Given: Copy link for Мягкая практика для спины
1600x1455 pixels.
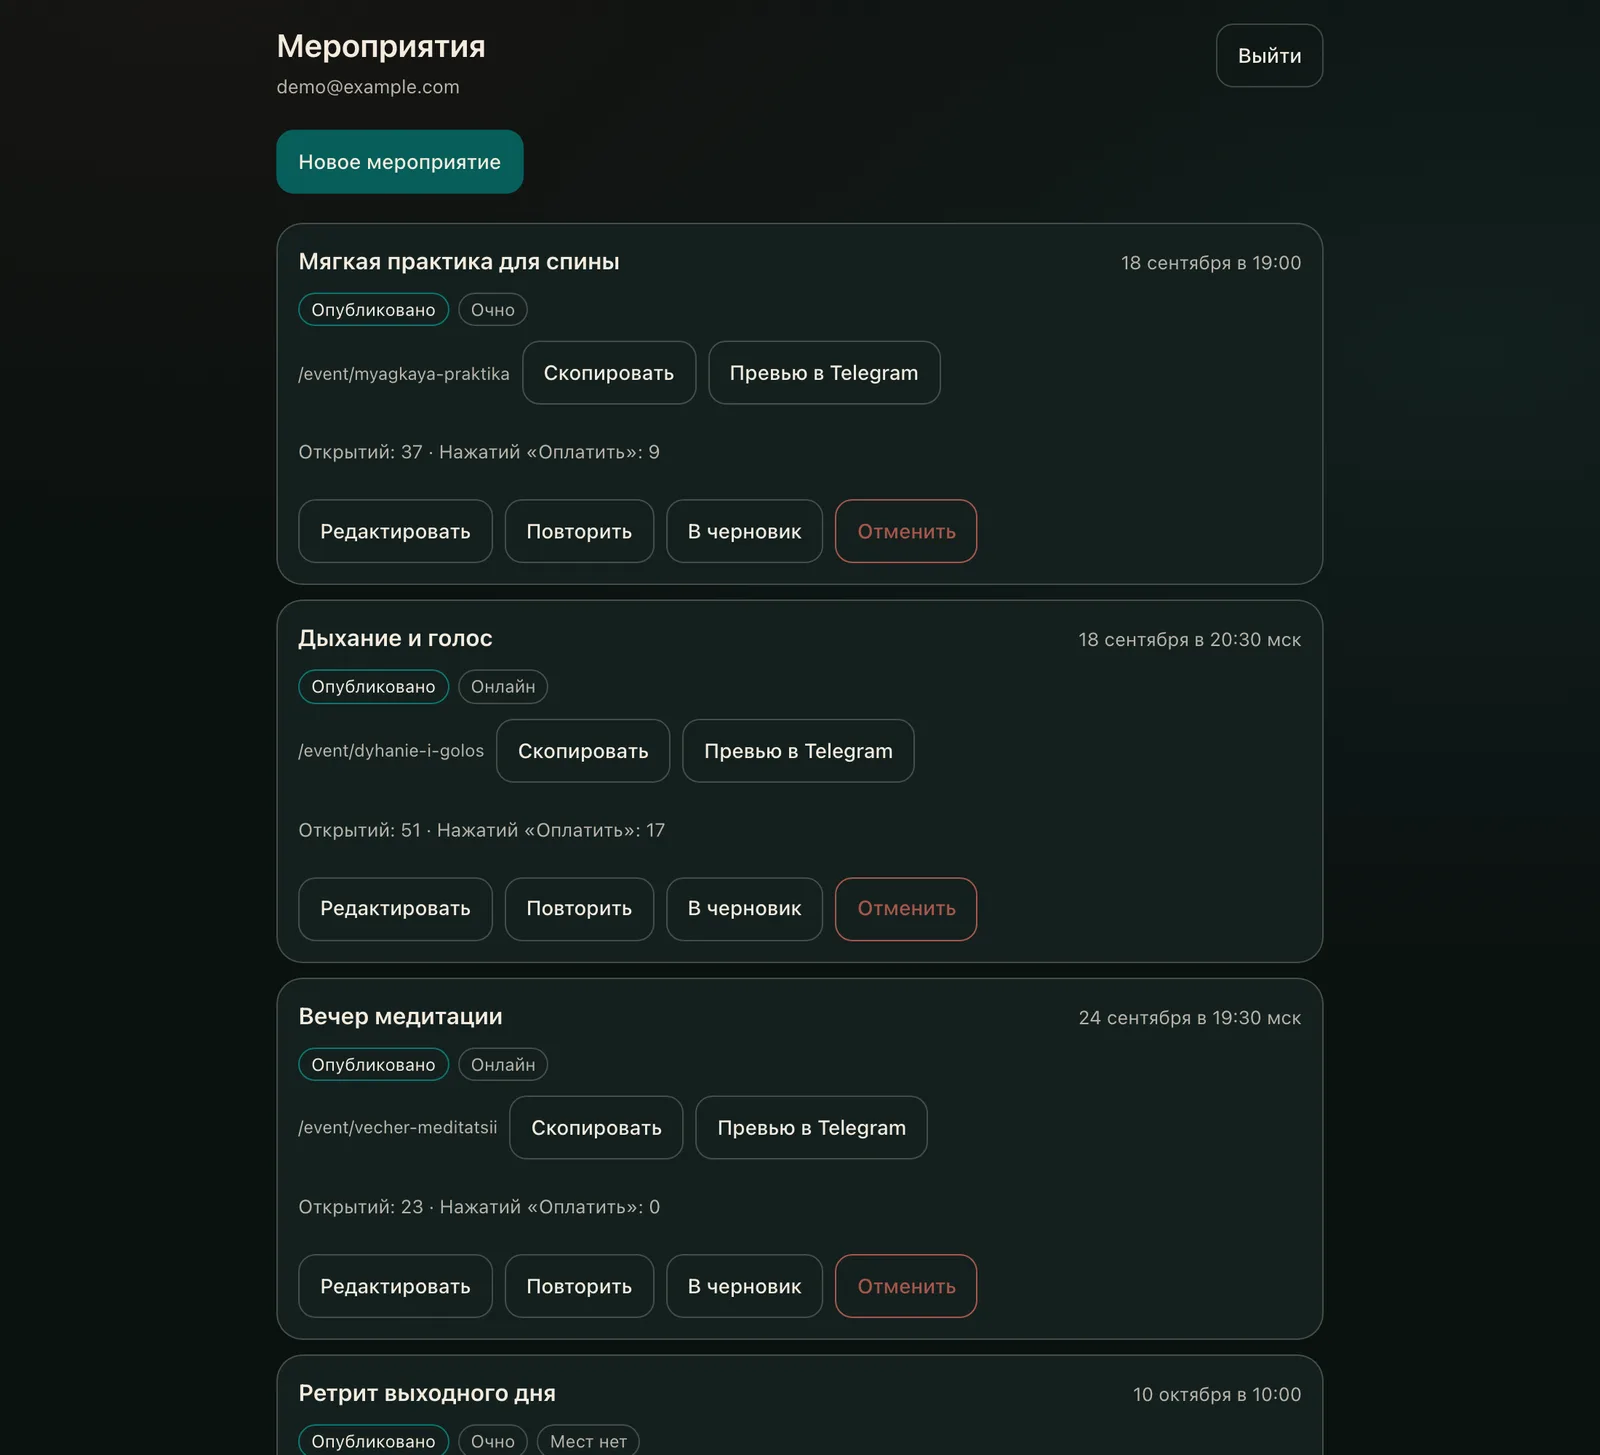Looking at the screenshot, I should [609, 373].
